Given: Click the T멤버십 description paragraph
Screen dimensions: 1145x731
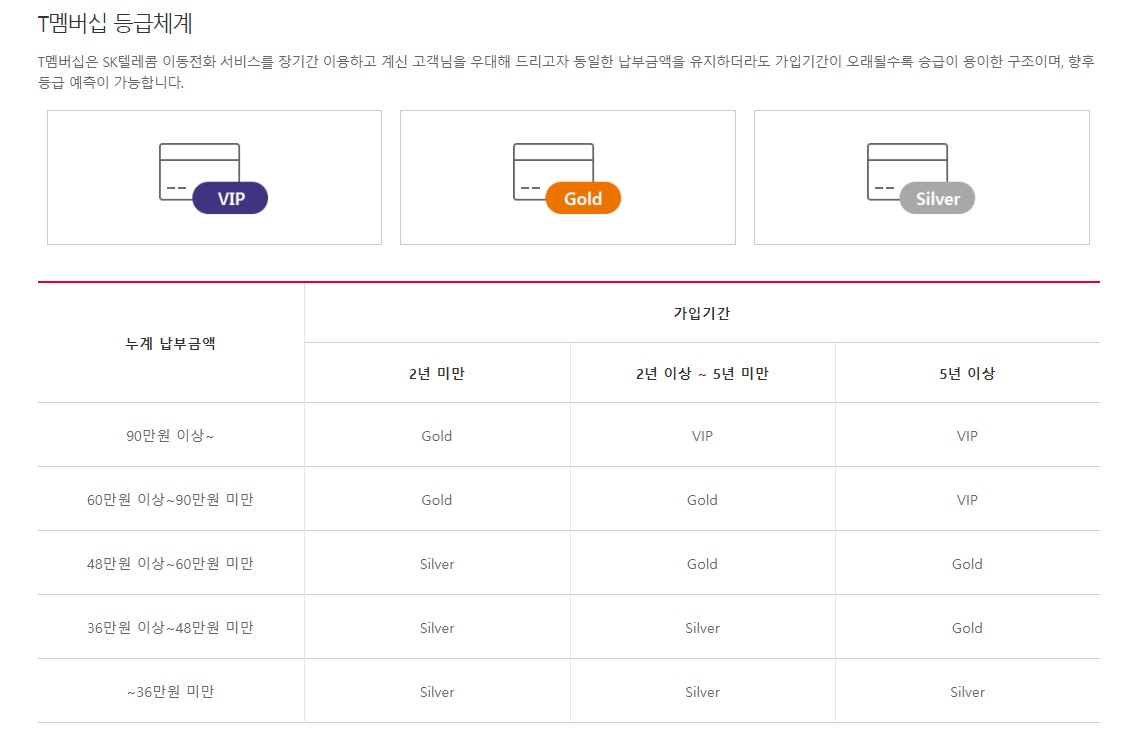Looking at the screenshot, I should click(566, 72).
